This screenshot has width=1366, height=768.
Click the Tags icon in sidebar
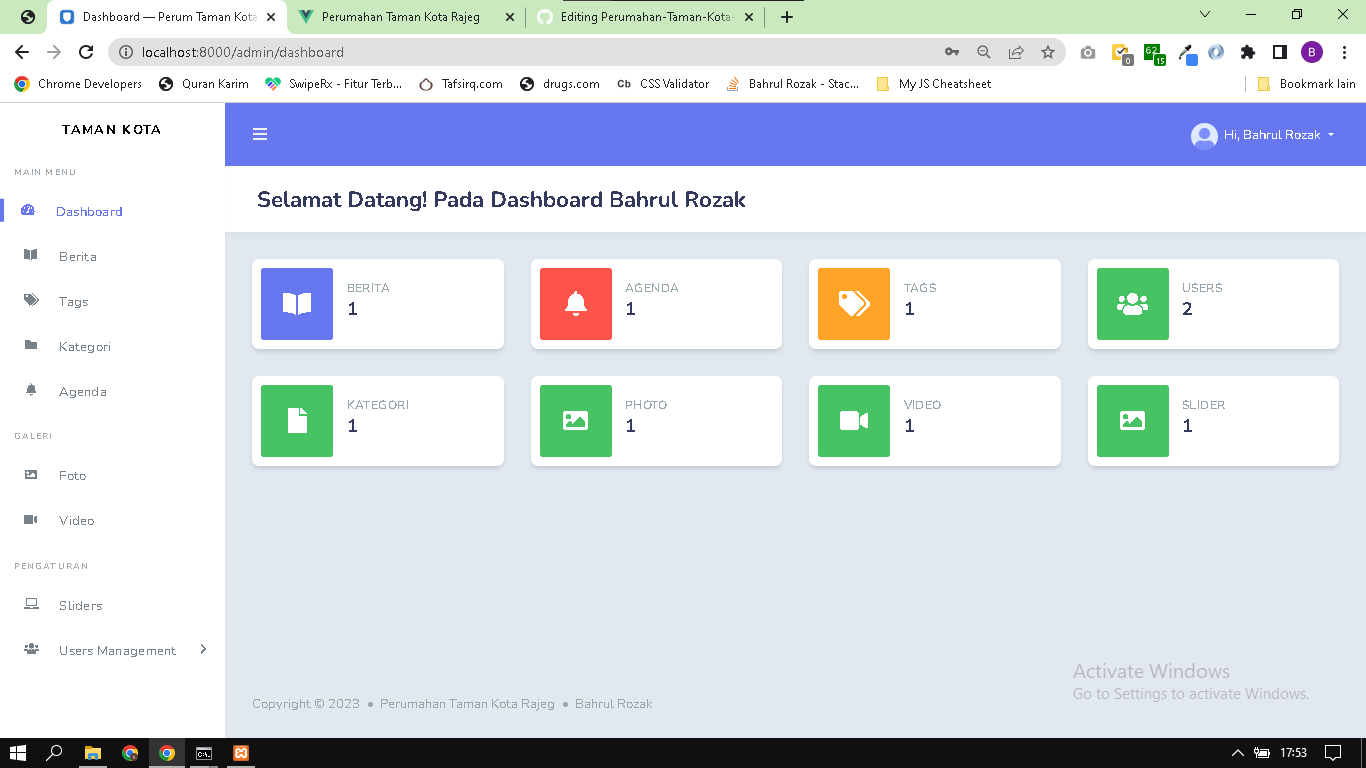click(31, 300)
